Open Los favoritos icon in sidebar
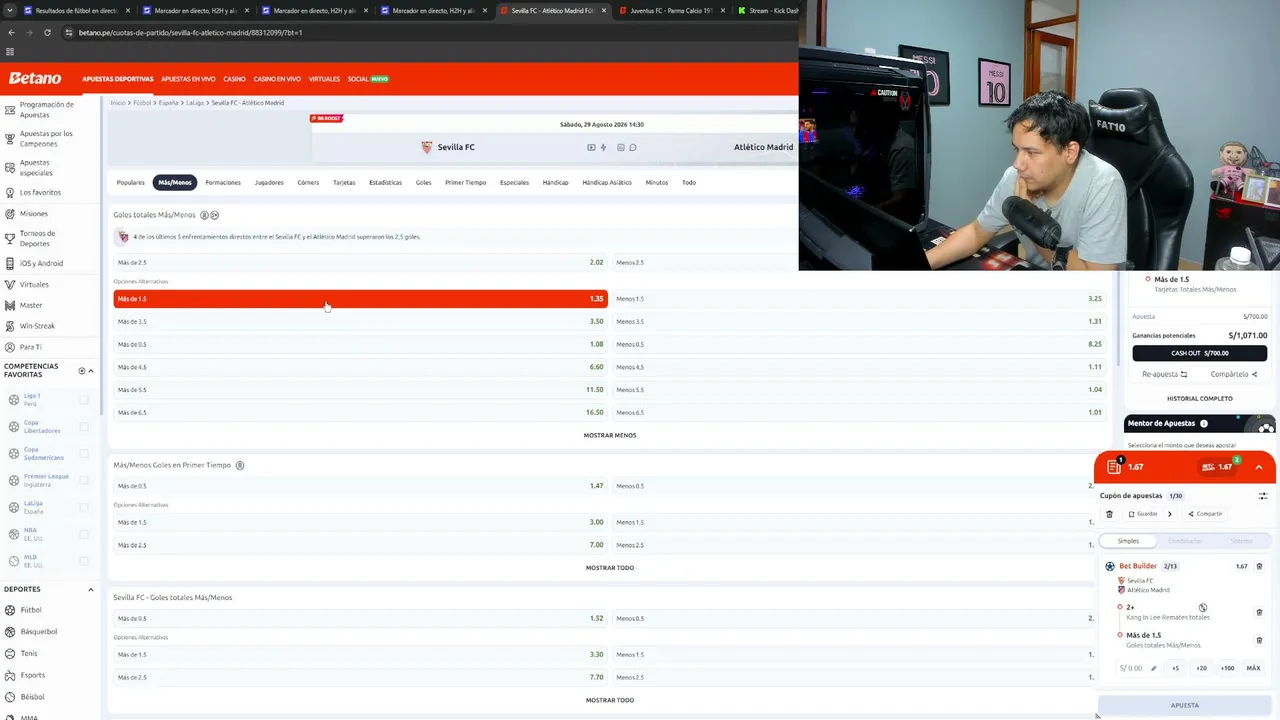 (10, 193)
